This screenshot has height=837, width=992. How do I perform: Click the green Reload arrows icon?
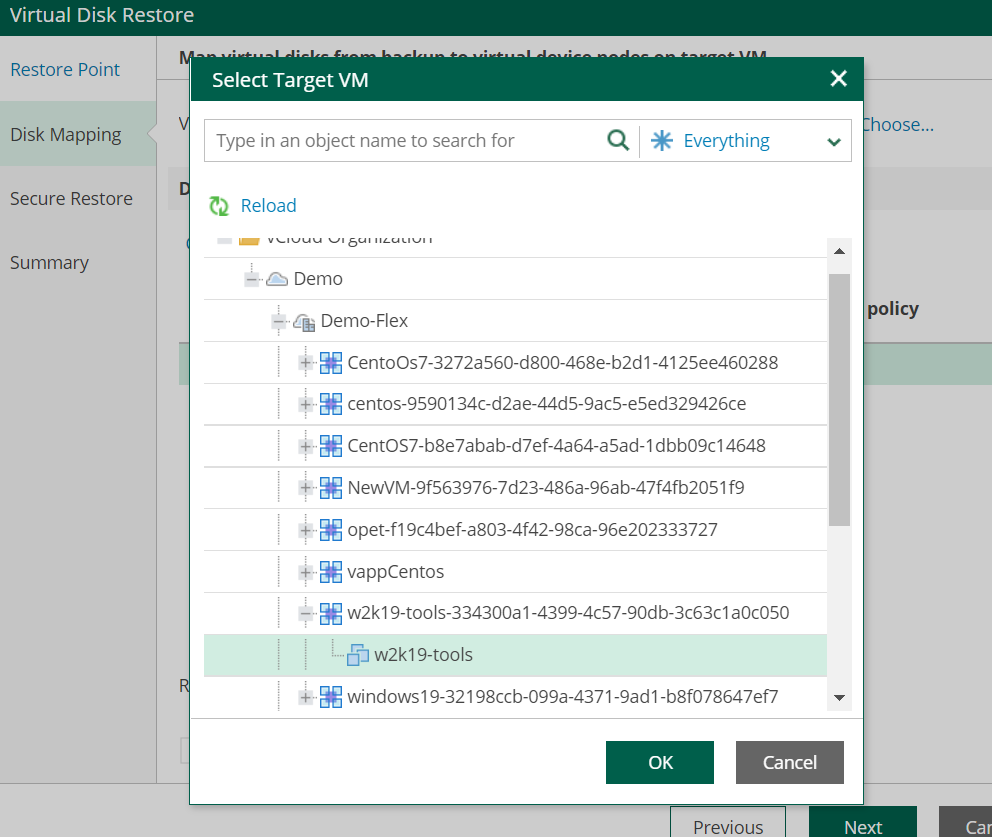[x=219, y=206]
